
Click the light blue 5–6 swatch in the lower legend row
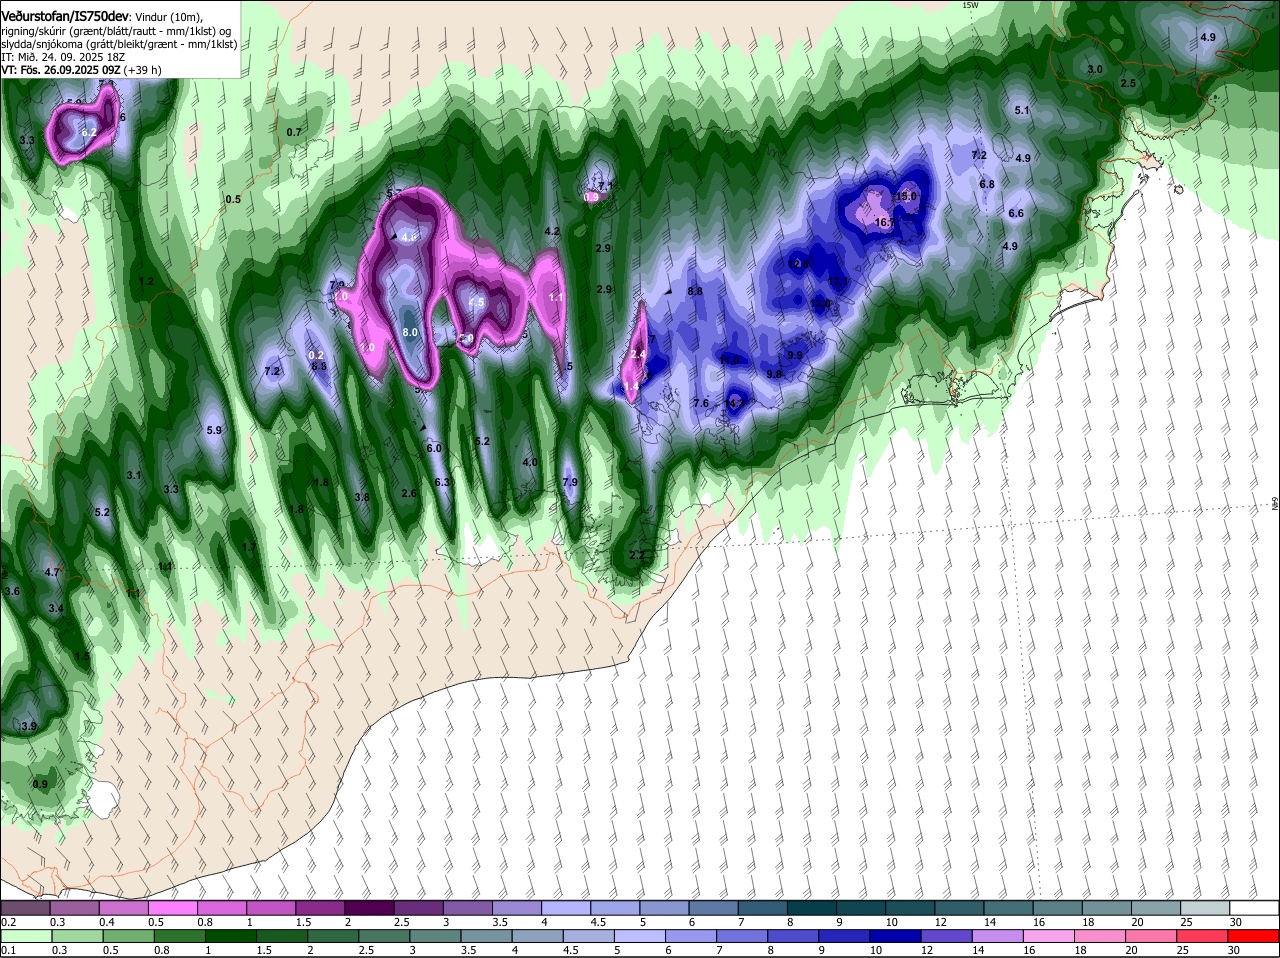point(640,936)
